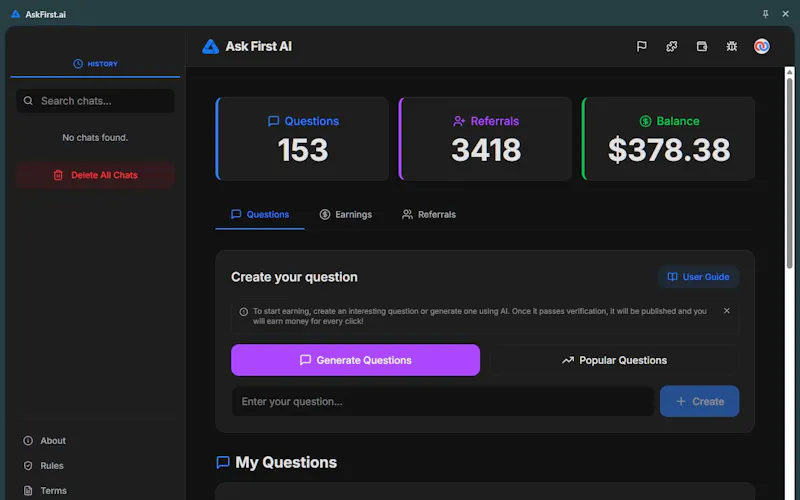Switch to the Questions tab
Viewport: 800px width, 500px height.
pos(260,214)
